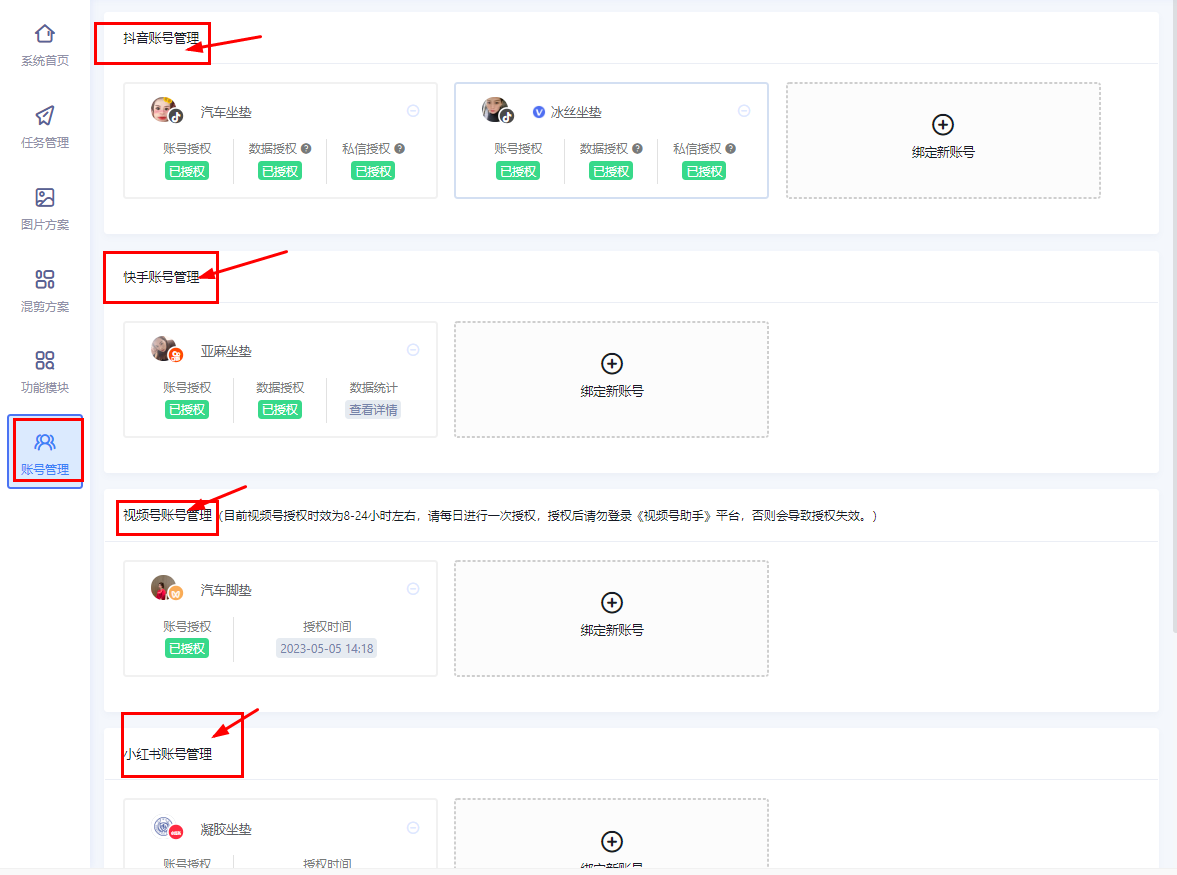Open 任务管理 paper plane icon
The width and height of the screenshot is (1177, 875).
(45, 116)
